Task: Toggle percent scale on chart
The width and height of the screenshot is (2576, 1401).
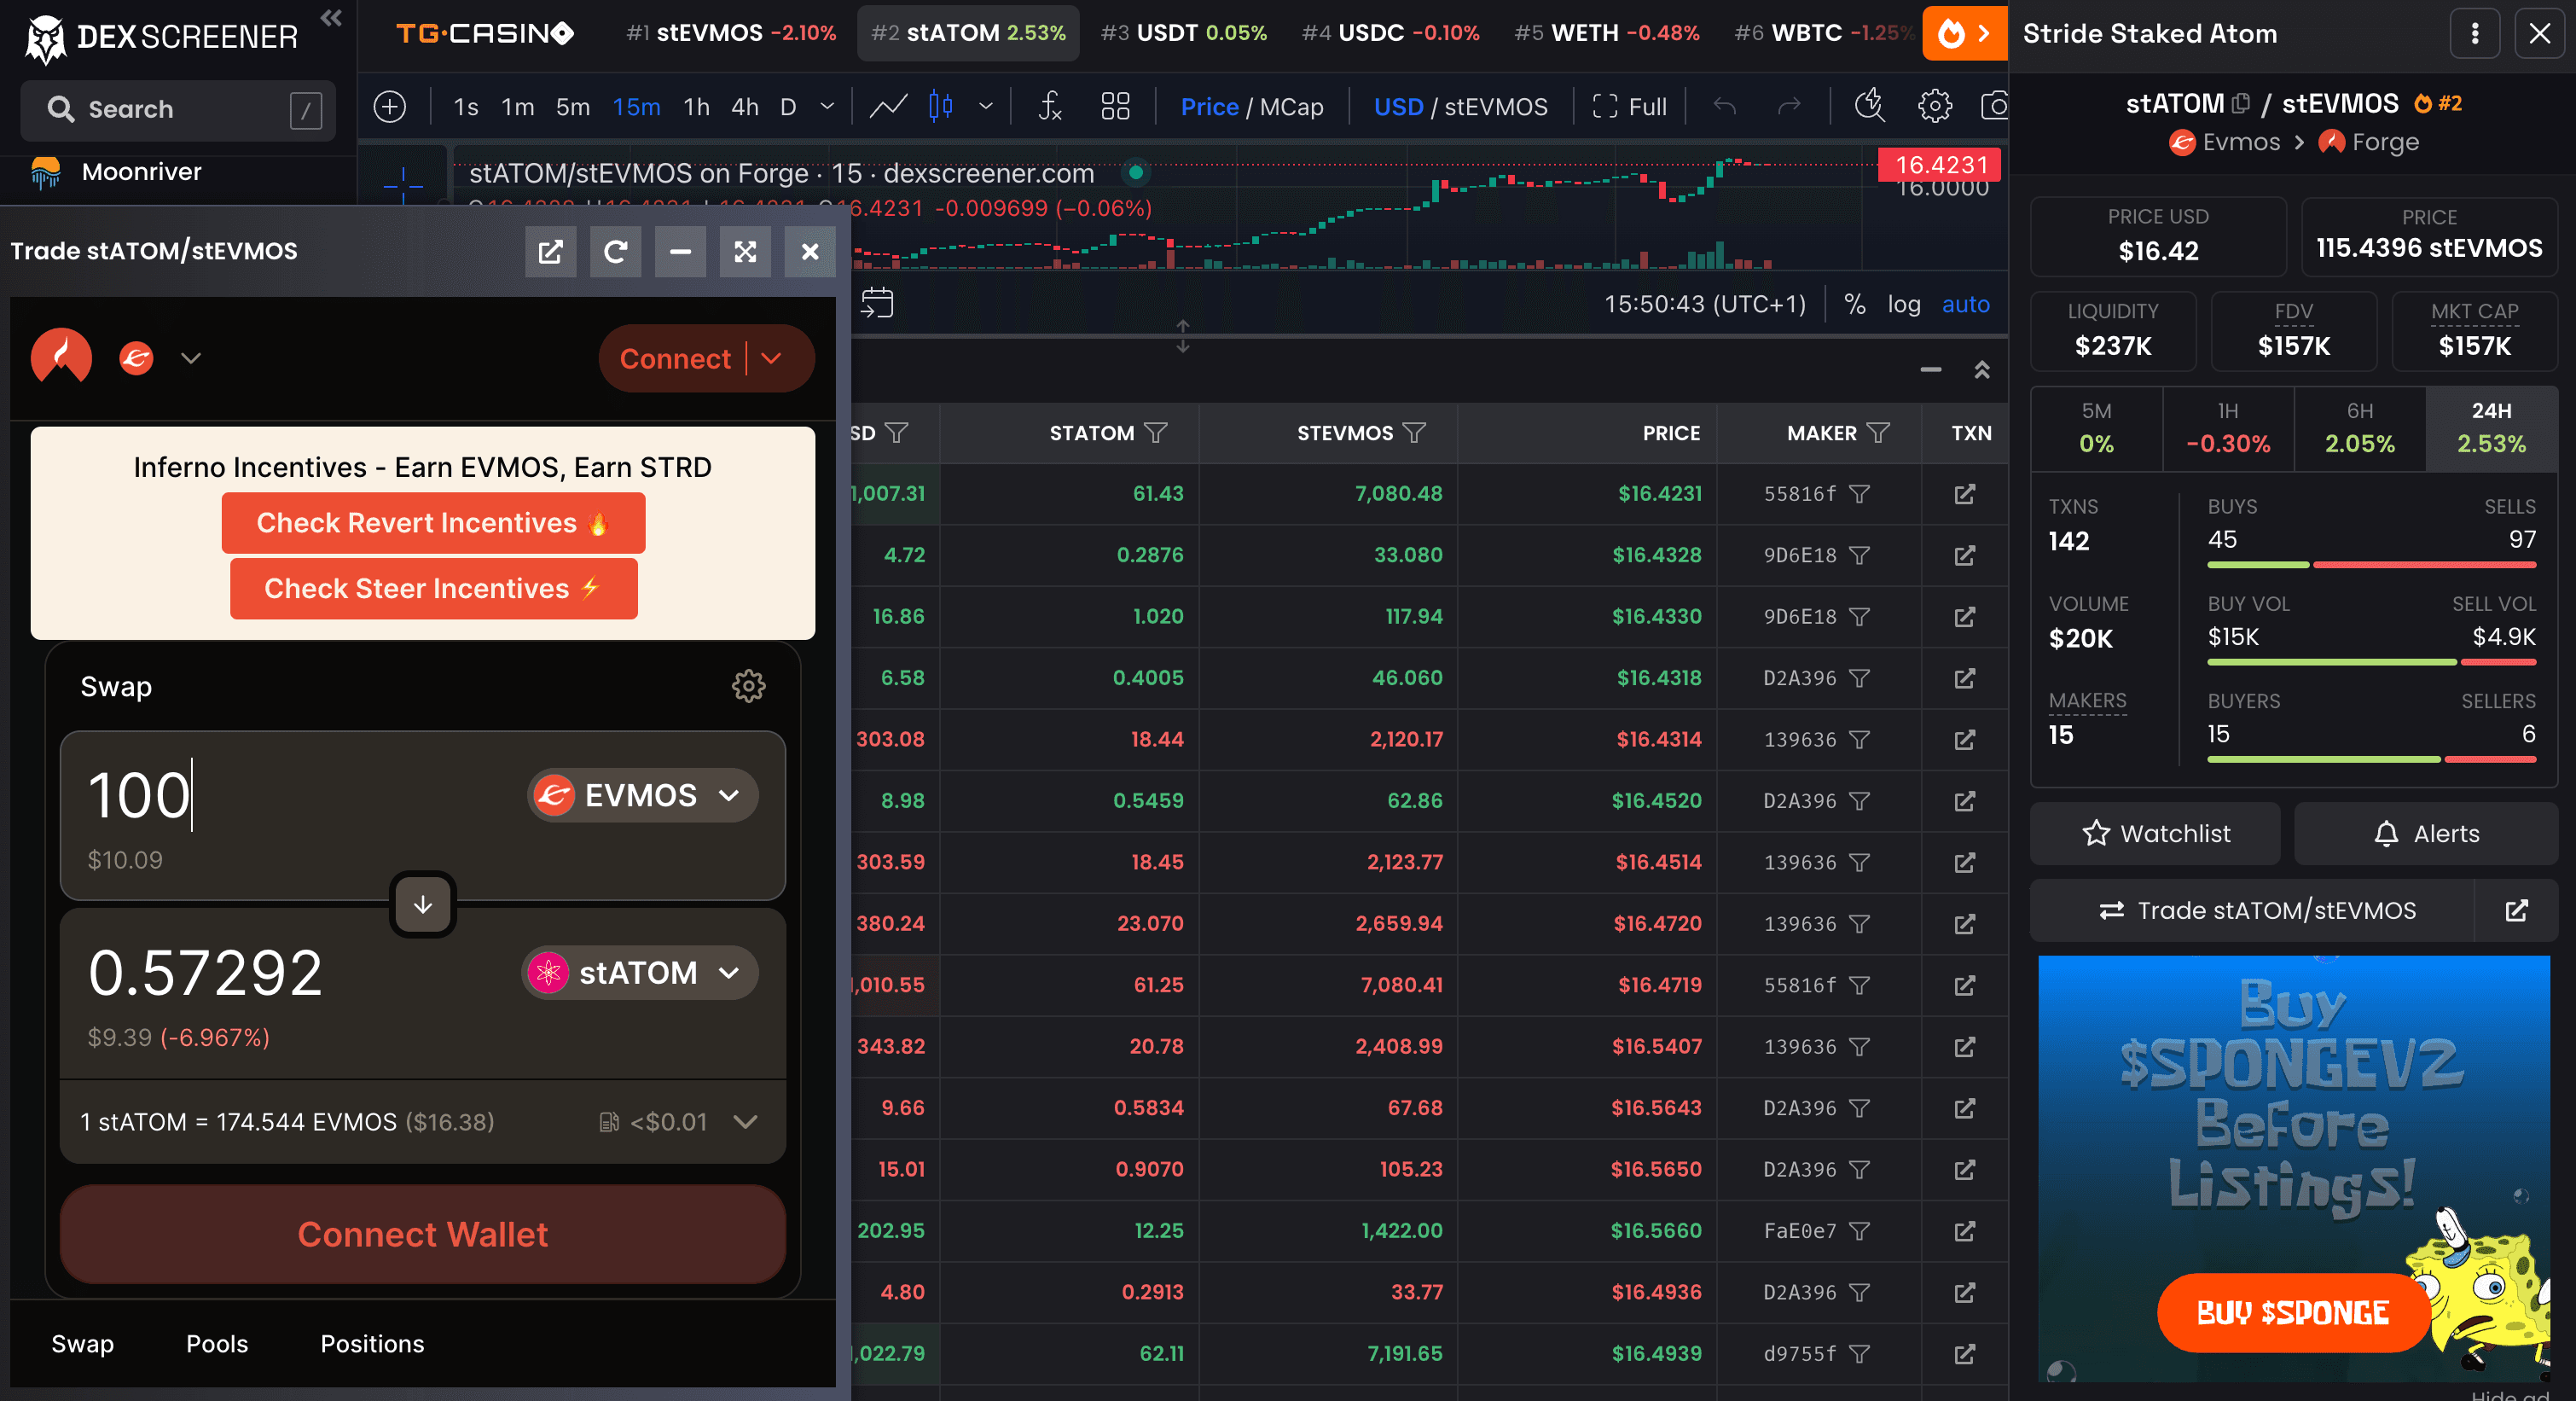Action: (1855, 304)
